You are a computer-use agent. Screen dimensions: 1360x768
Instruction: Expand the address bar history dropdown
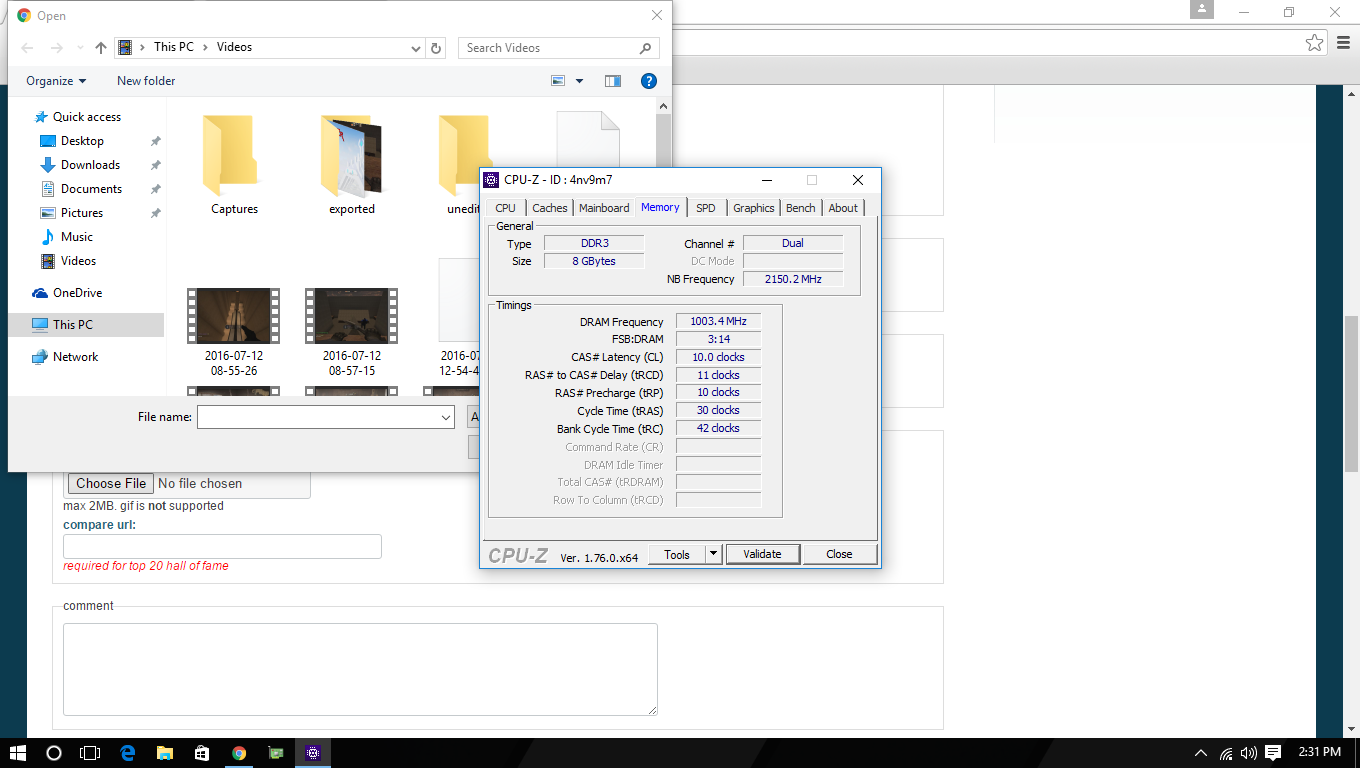[x=417, y=48]
